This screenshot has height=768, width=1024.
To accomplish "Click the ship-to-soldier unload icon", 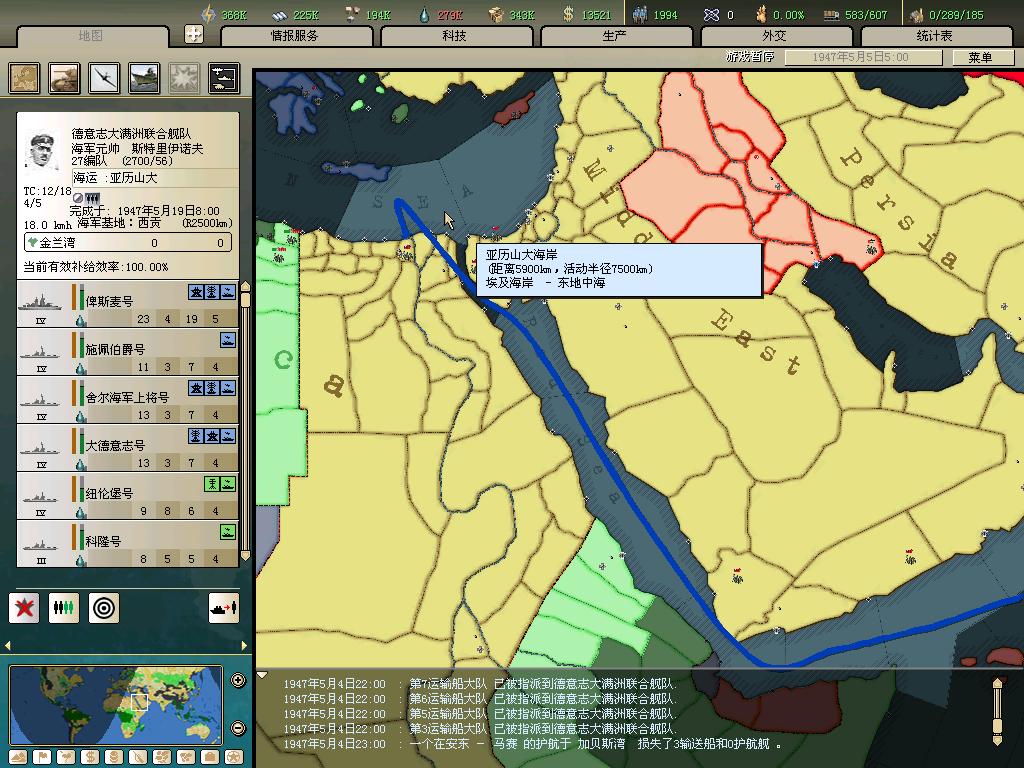I will pos(223,607).
